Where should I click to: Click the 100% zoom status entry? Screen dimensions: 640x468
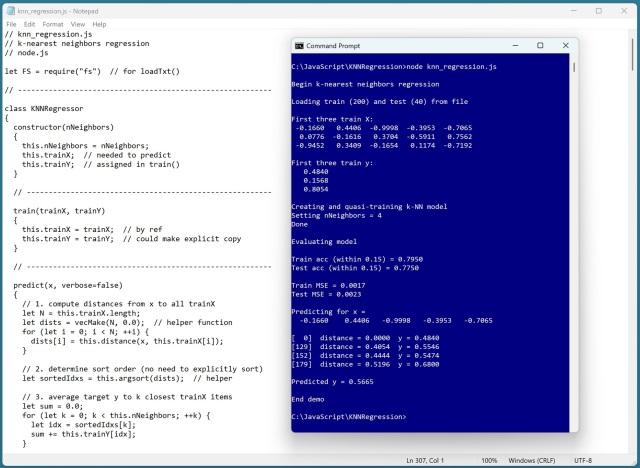point(489,461)
